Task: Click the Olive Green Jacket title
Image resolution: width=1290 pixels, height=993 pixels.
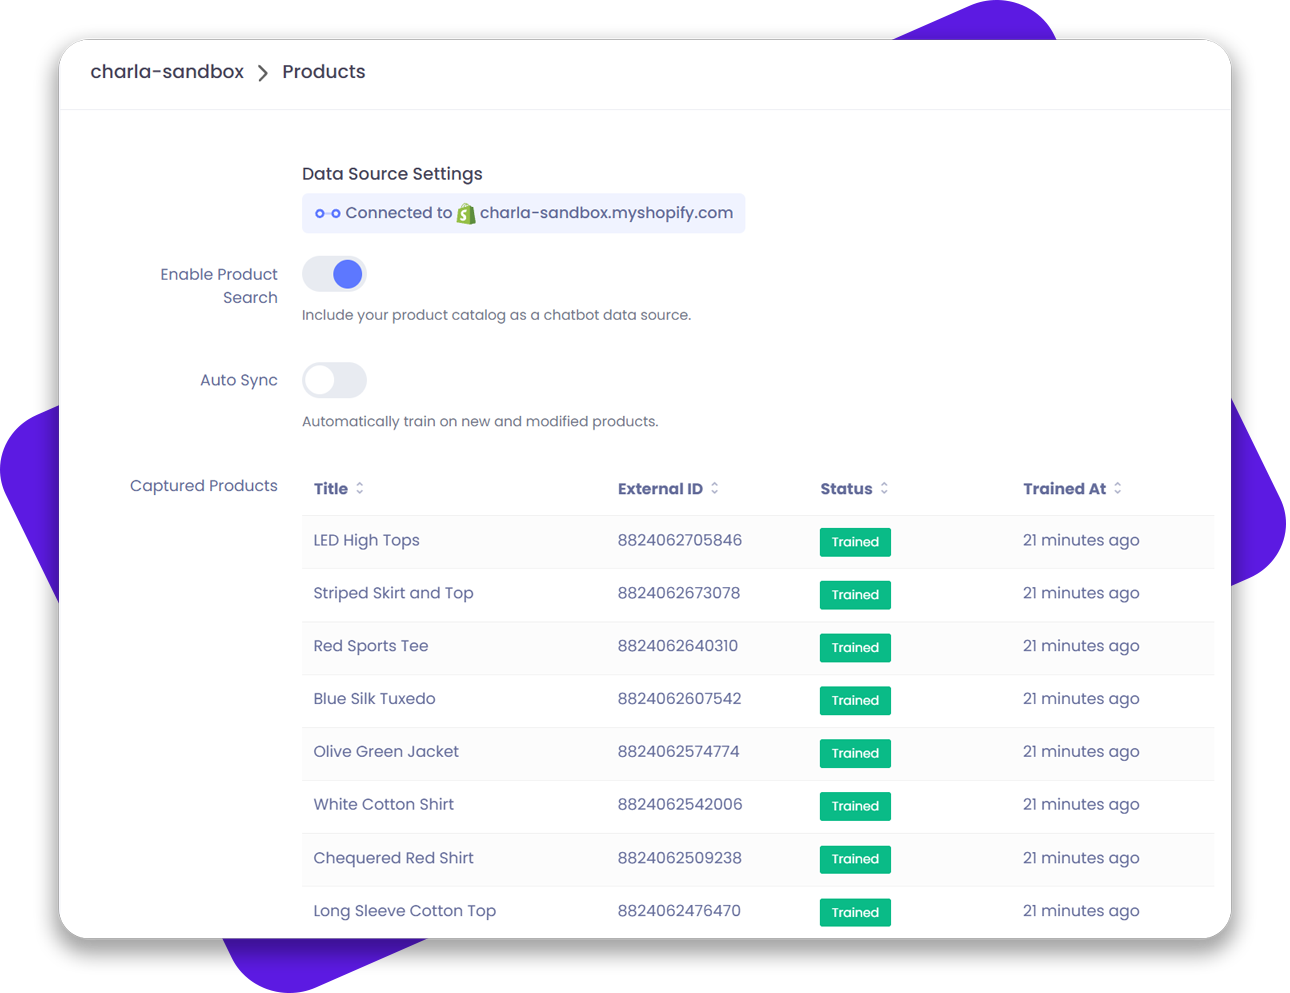Action: (x=386, y=752)
